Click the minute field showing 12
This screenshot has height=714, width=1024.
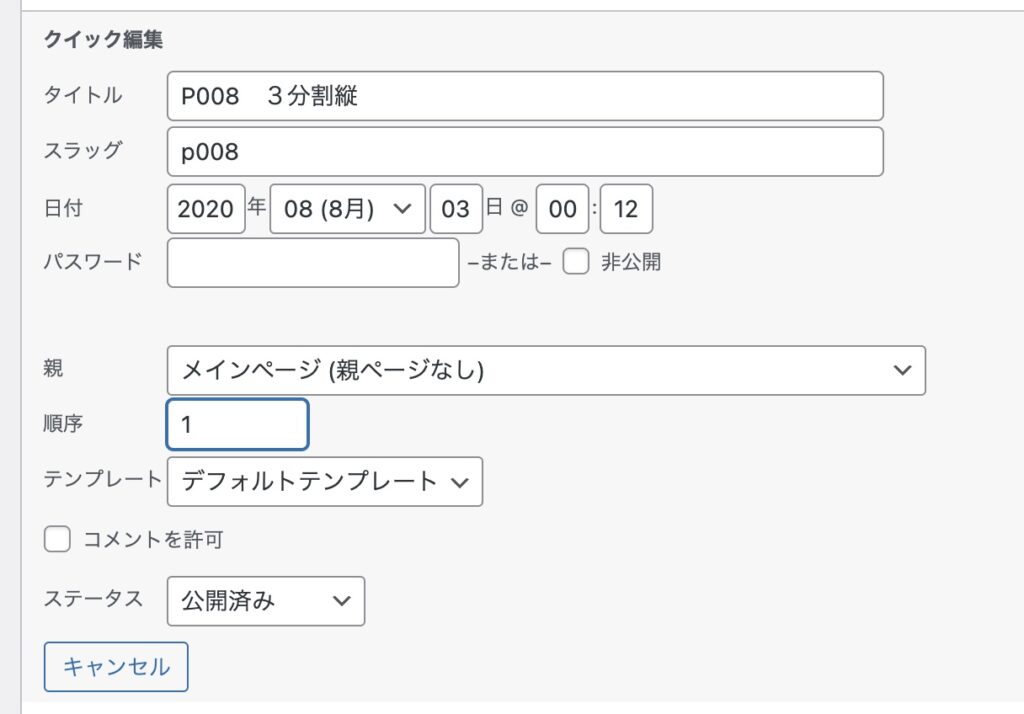click(x=626, y=209)
